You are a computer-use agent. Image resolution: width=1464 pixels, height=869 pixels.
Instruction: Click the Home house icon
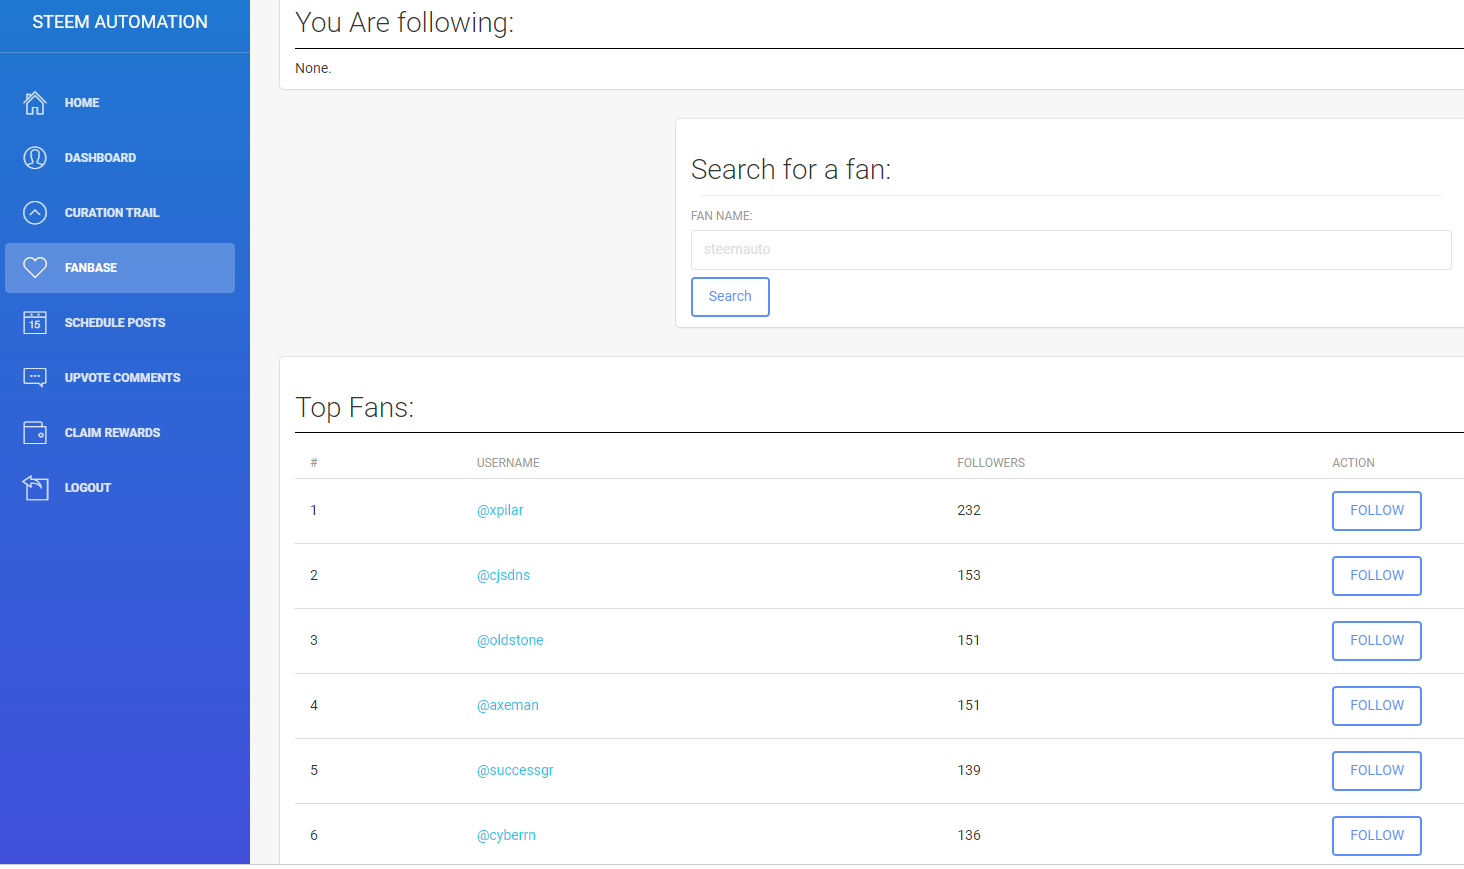point(35,103)
